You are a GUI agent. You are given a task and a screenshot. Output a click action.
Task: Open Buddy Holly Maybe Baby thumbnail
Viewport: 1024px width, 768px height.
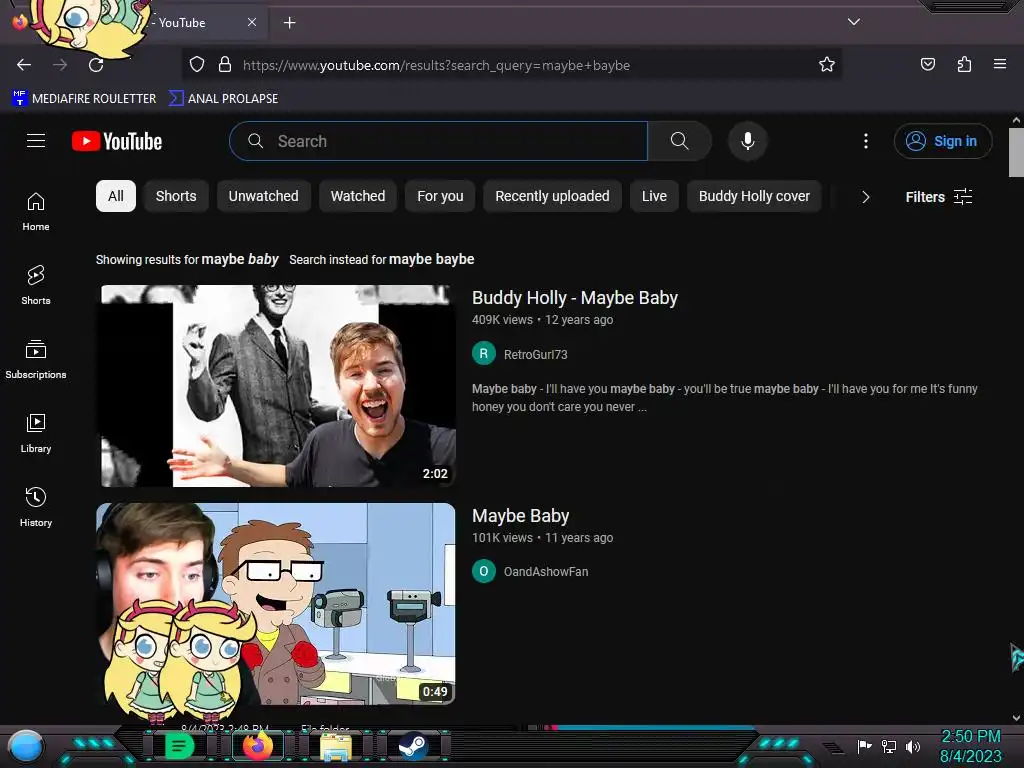point(278,385)
